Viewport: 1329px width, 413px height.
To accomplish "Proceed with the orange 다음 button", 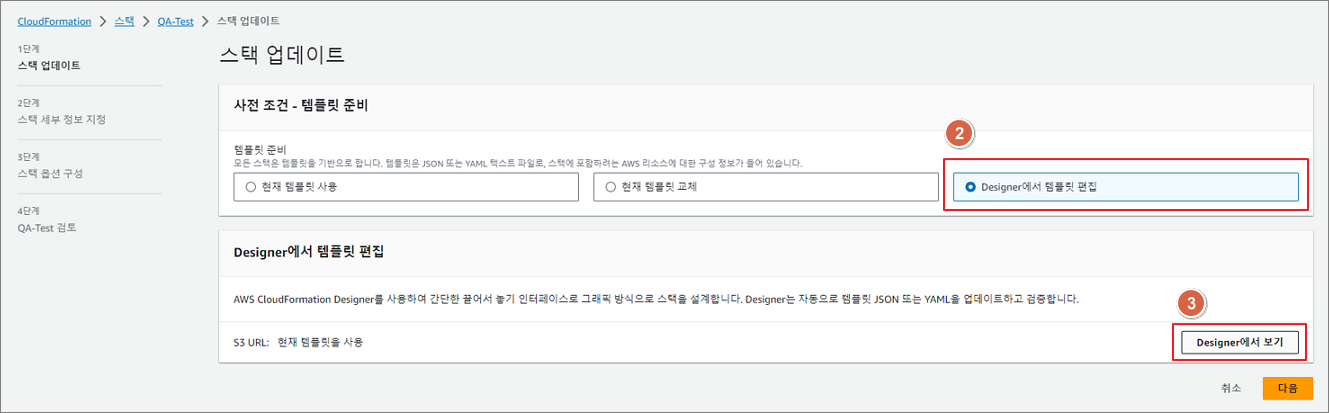I will 1287,388.
